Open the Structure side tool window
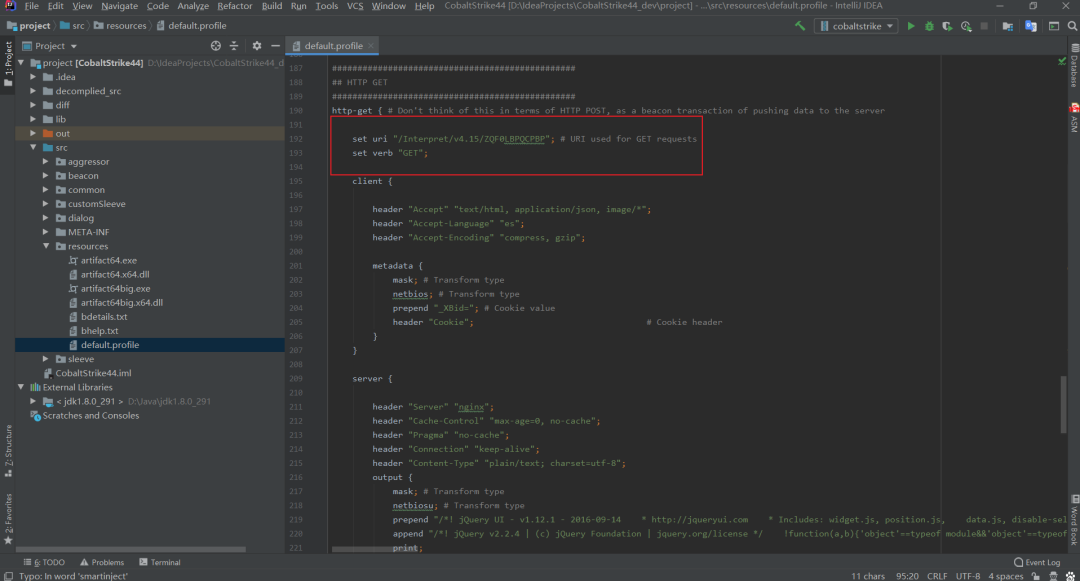Screen dimensions: 1080x581 click(x=8, y=451)
